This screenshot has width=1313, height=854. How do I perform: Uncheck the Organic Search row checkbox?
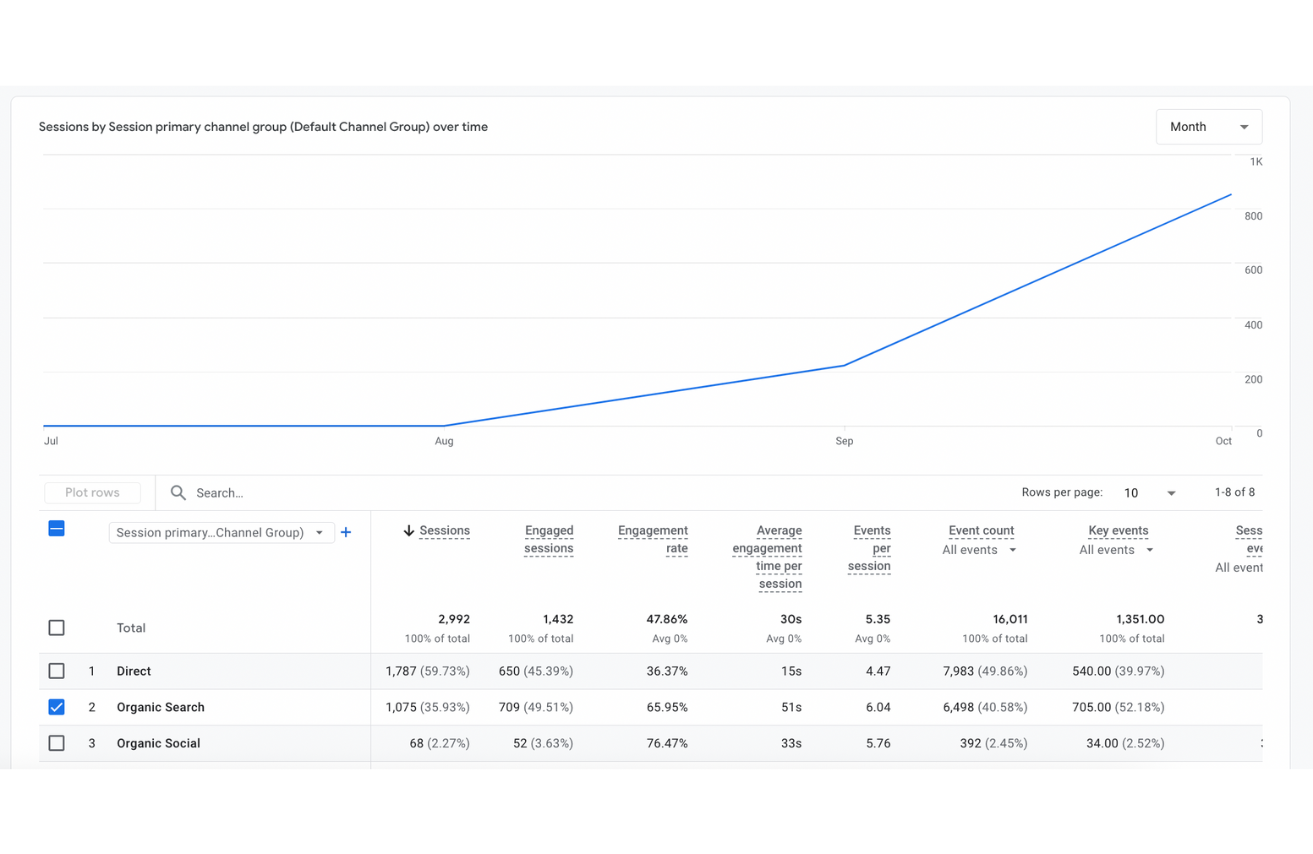click(x=57, y=707)
